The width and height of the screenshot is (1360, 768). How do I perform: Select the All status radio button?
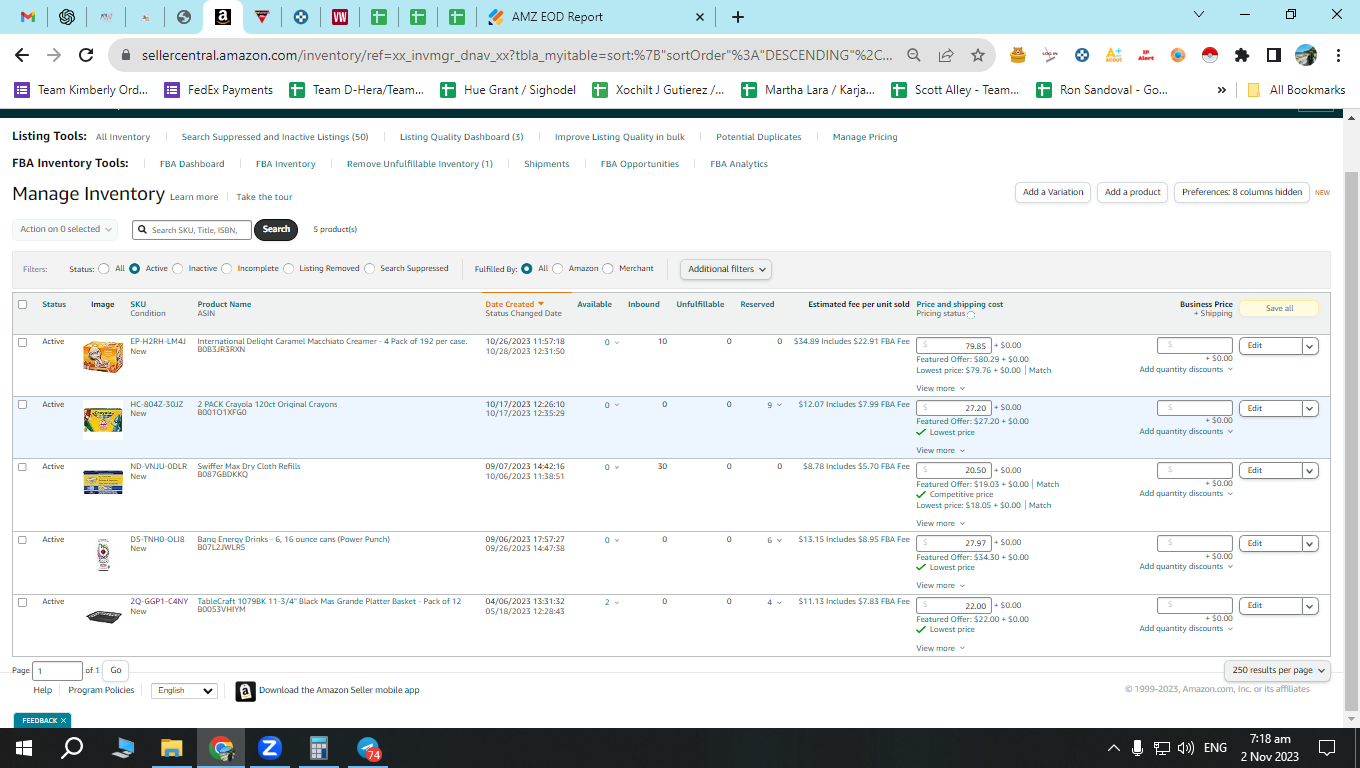pos(104,269)
